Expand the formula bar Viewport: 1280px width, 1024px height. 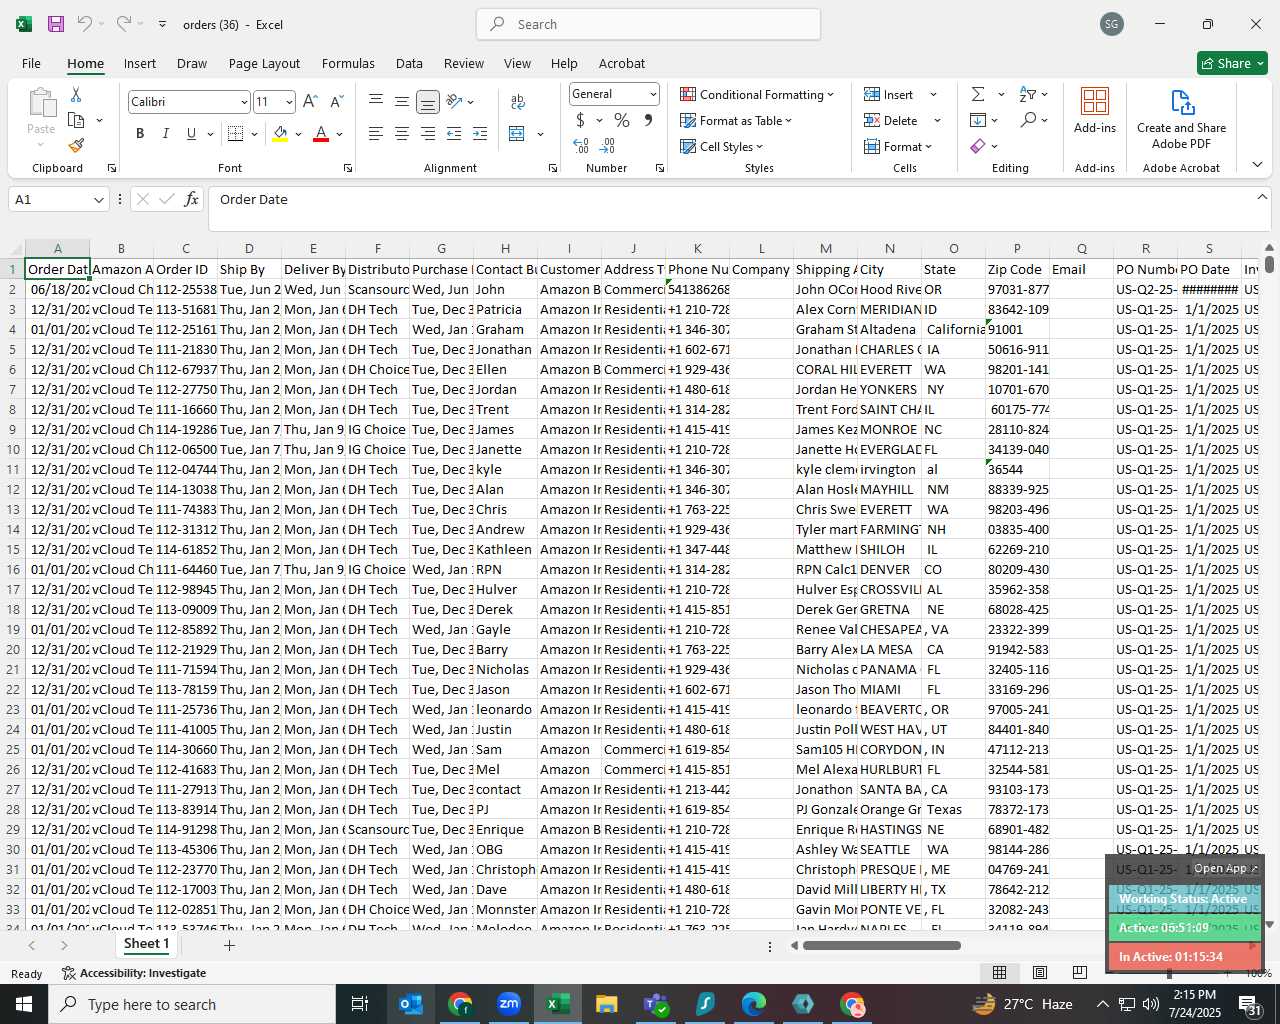coord(1262,198)
